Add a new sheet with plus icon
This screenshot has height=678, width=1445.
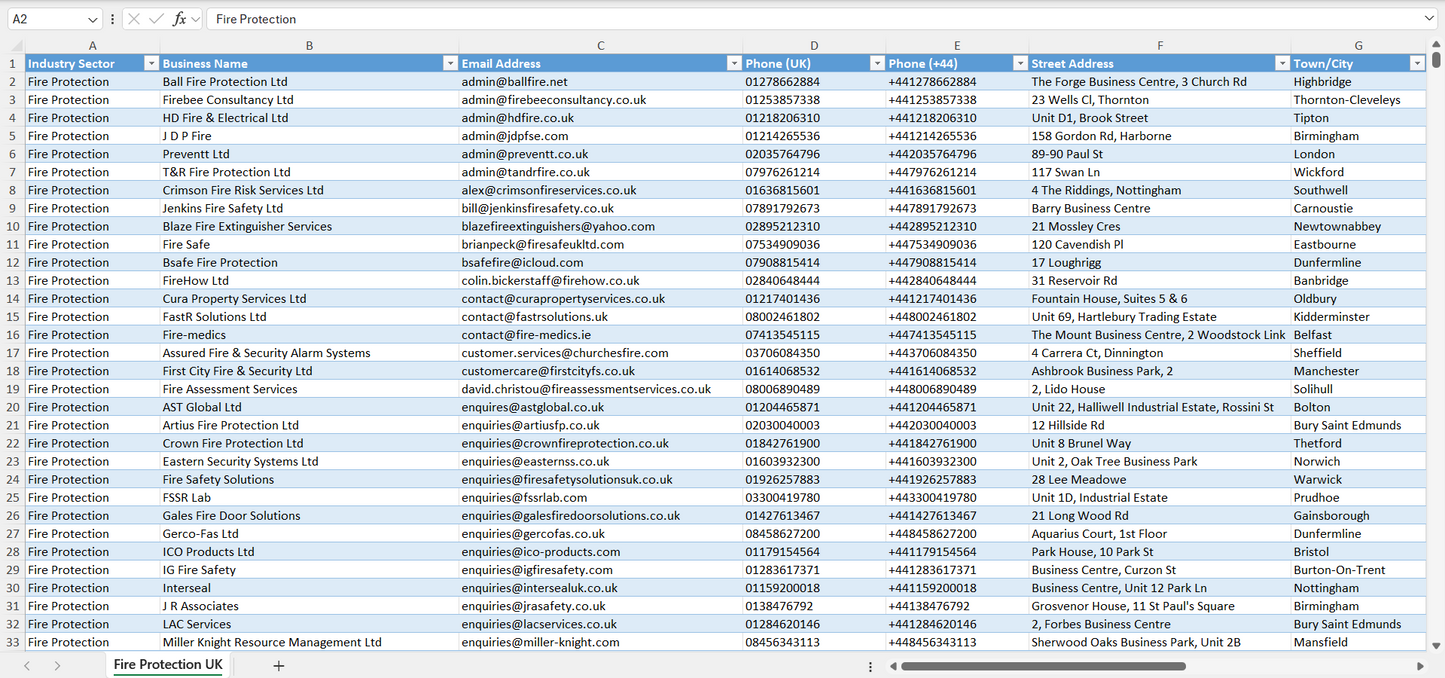279,666
